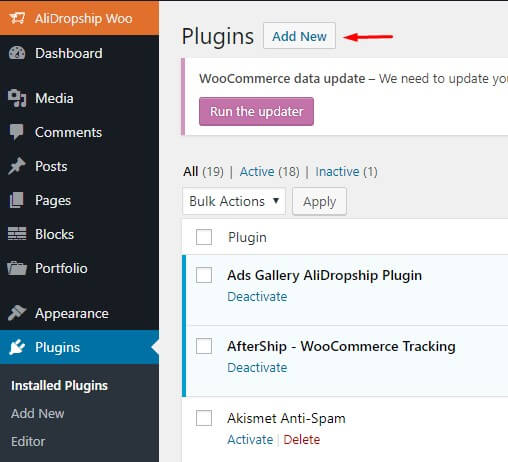Screen dimensions: 508x462
Task: Show only Inactive plugins
Action: point(337,172)
